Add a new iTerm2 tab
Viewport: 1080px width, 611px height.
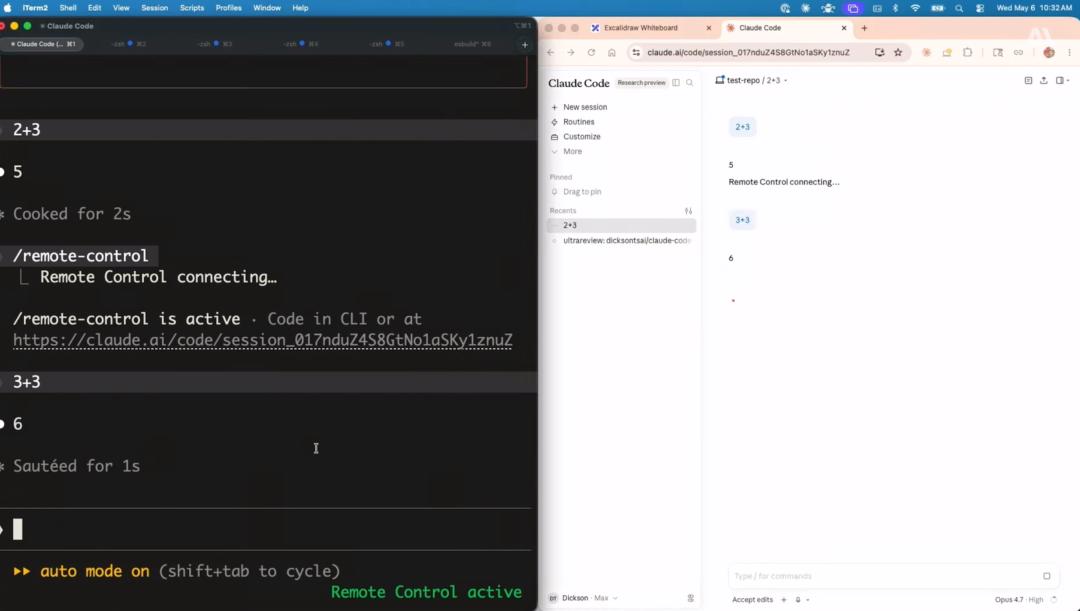(x=525, y=44)
